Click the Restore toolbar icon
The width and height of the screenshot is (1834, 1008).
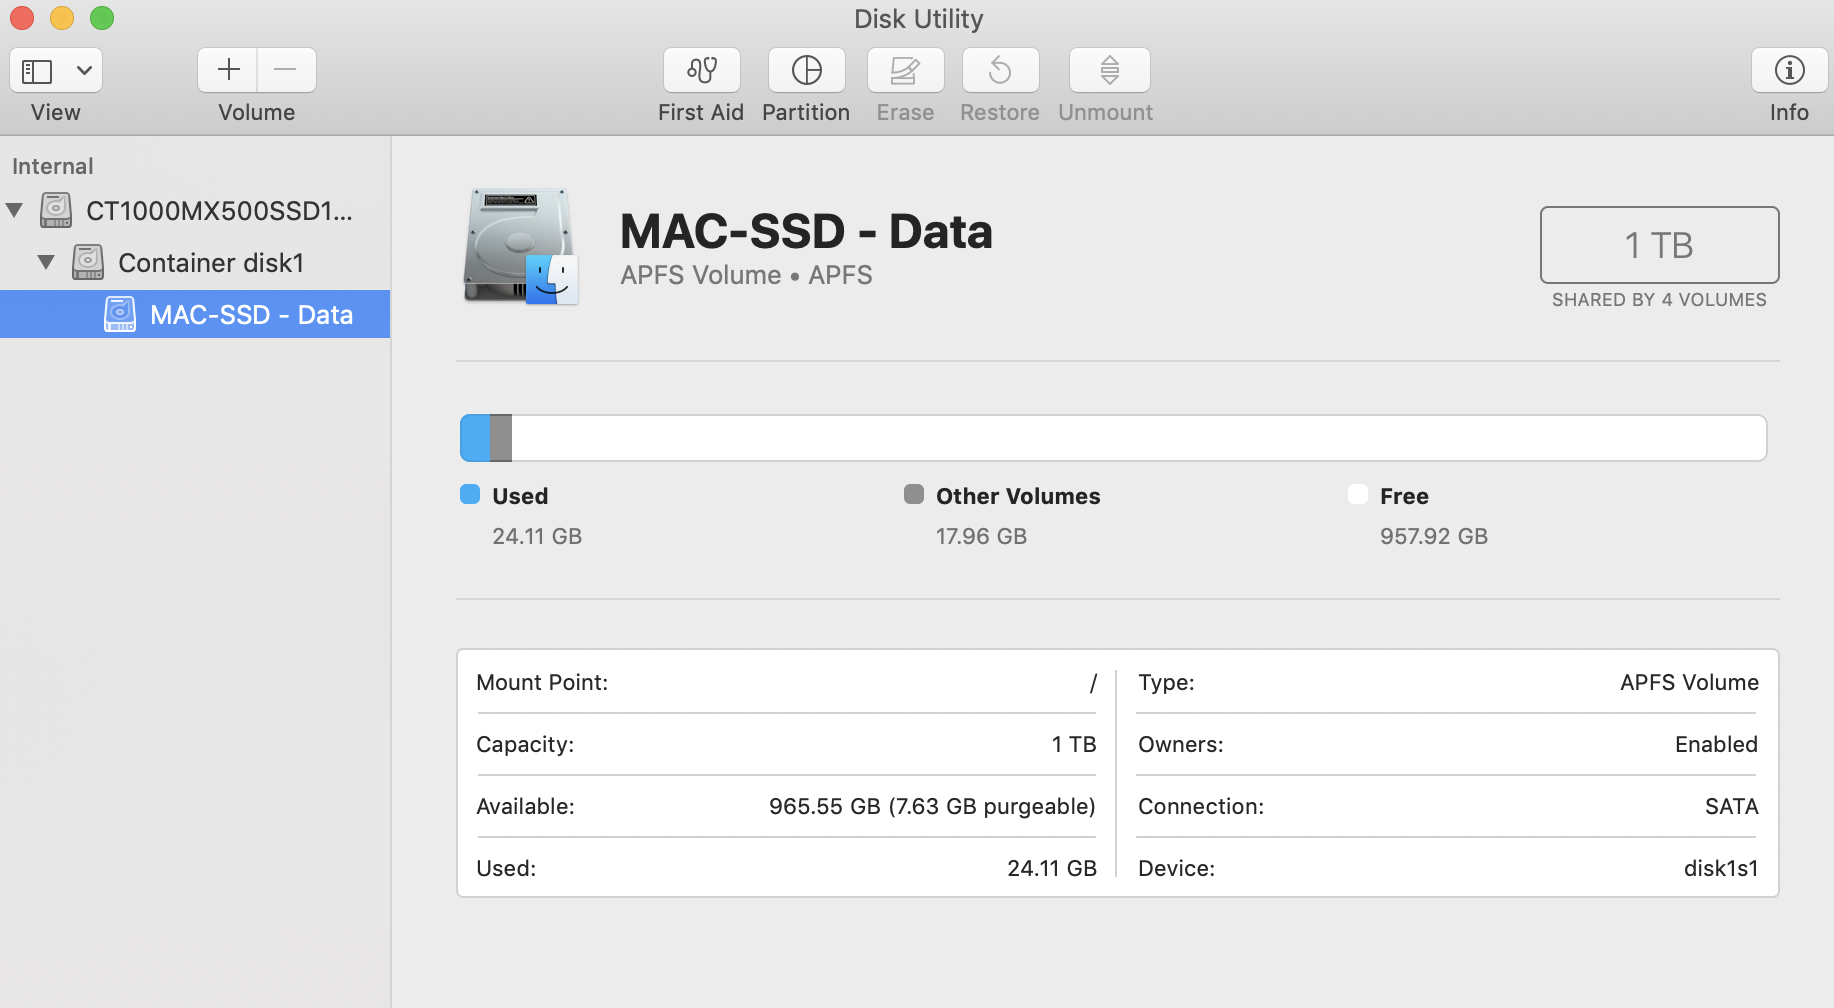(x=1000, y=70)
